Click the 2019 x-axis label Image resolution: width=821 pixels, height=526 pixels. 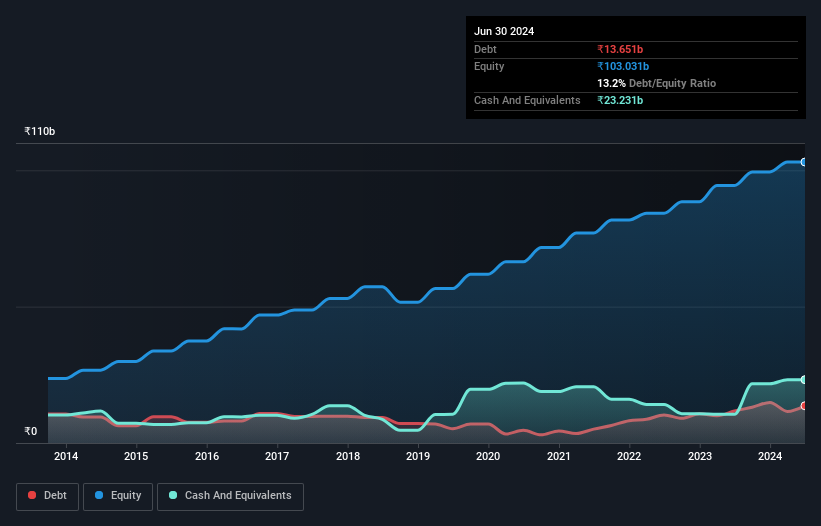point(418,456)
